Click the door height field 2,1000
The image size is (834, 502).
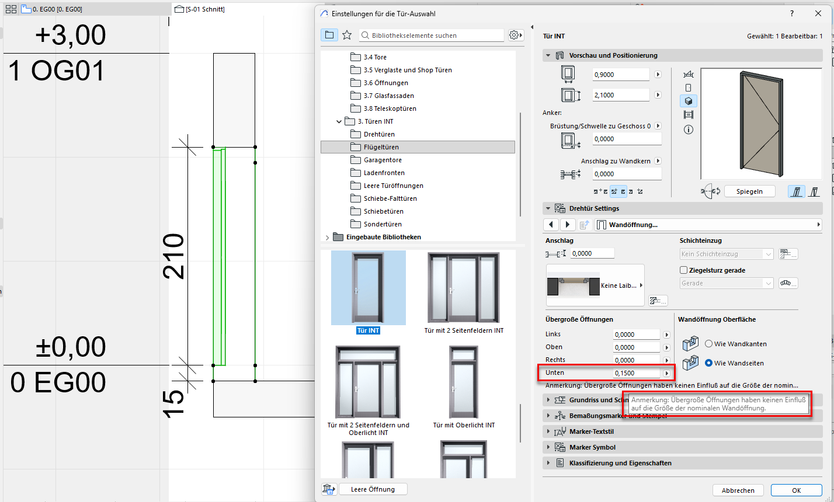pyautogui.click(x=621, y=95)
